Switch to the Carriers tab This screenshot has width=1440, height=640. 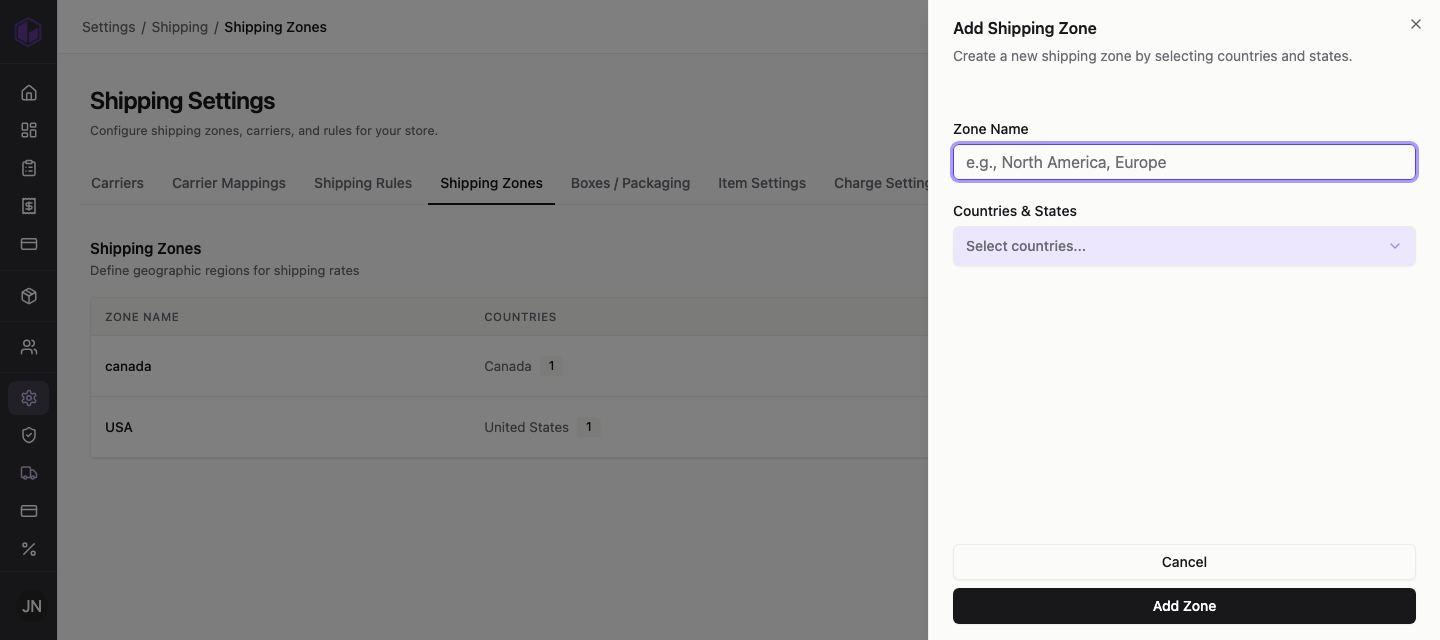click(x=117, y=183)
